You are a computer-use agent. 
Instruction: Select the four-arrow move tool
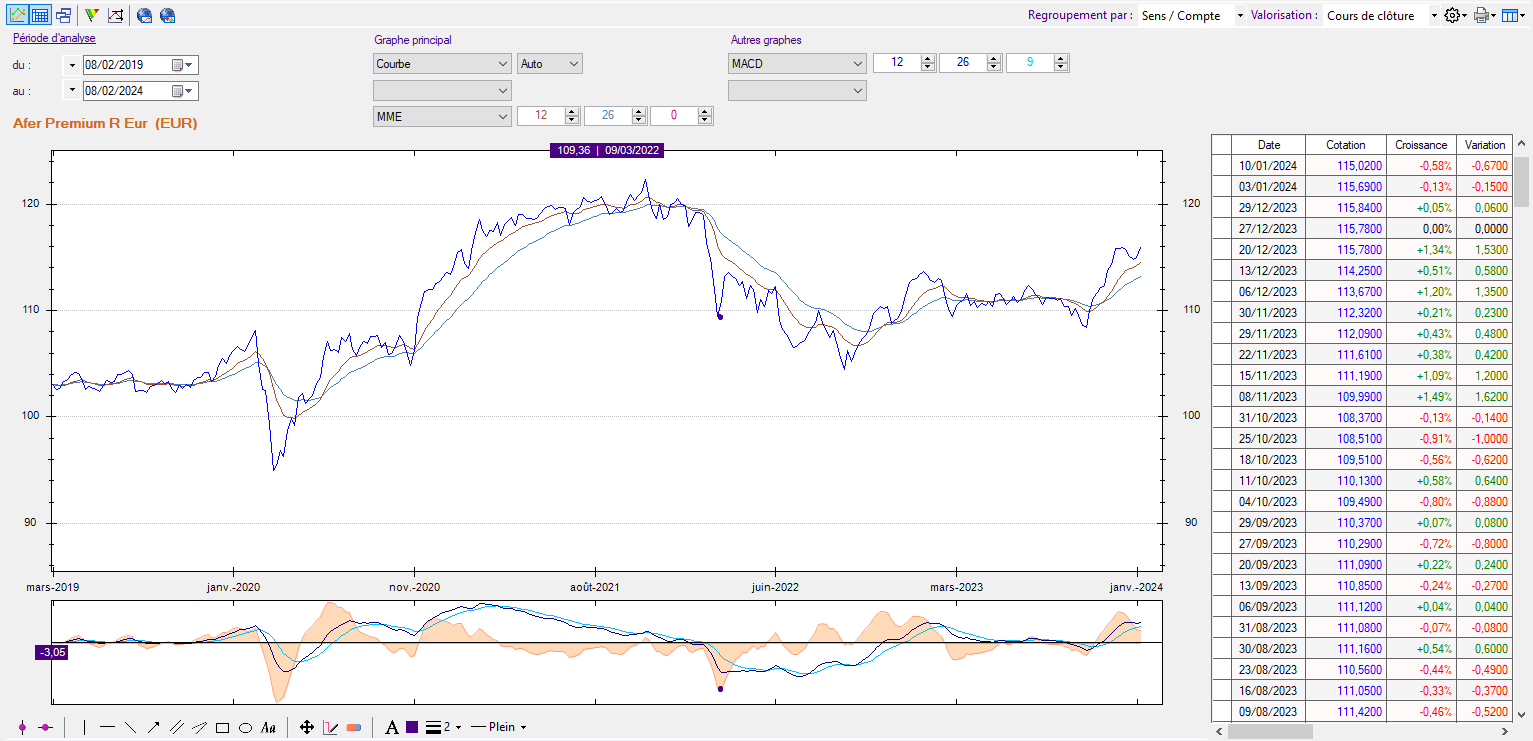coord(307,728)
